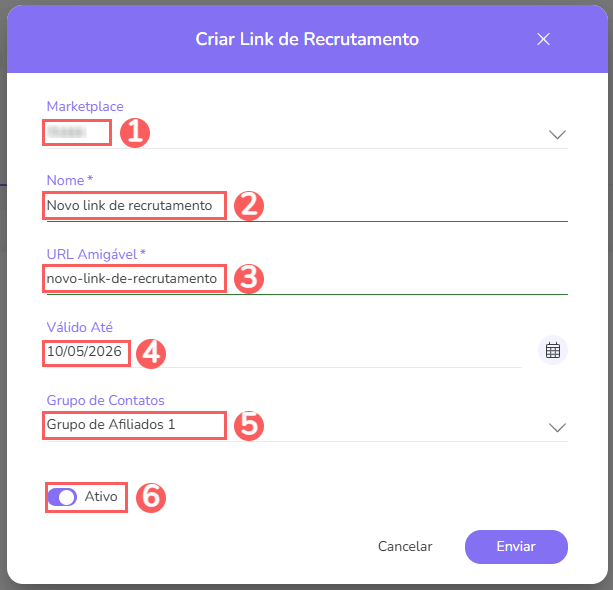The width and height of the screenshot is (613, 590).
Task: Click the red number 4 marker
Action: (150, 352)
